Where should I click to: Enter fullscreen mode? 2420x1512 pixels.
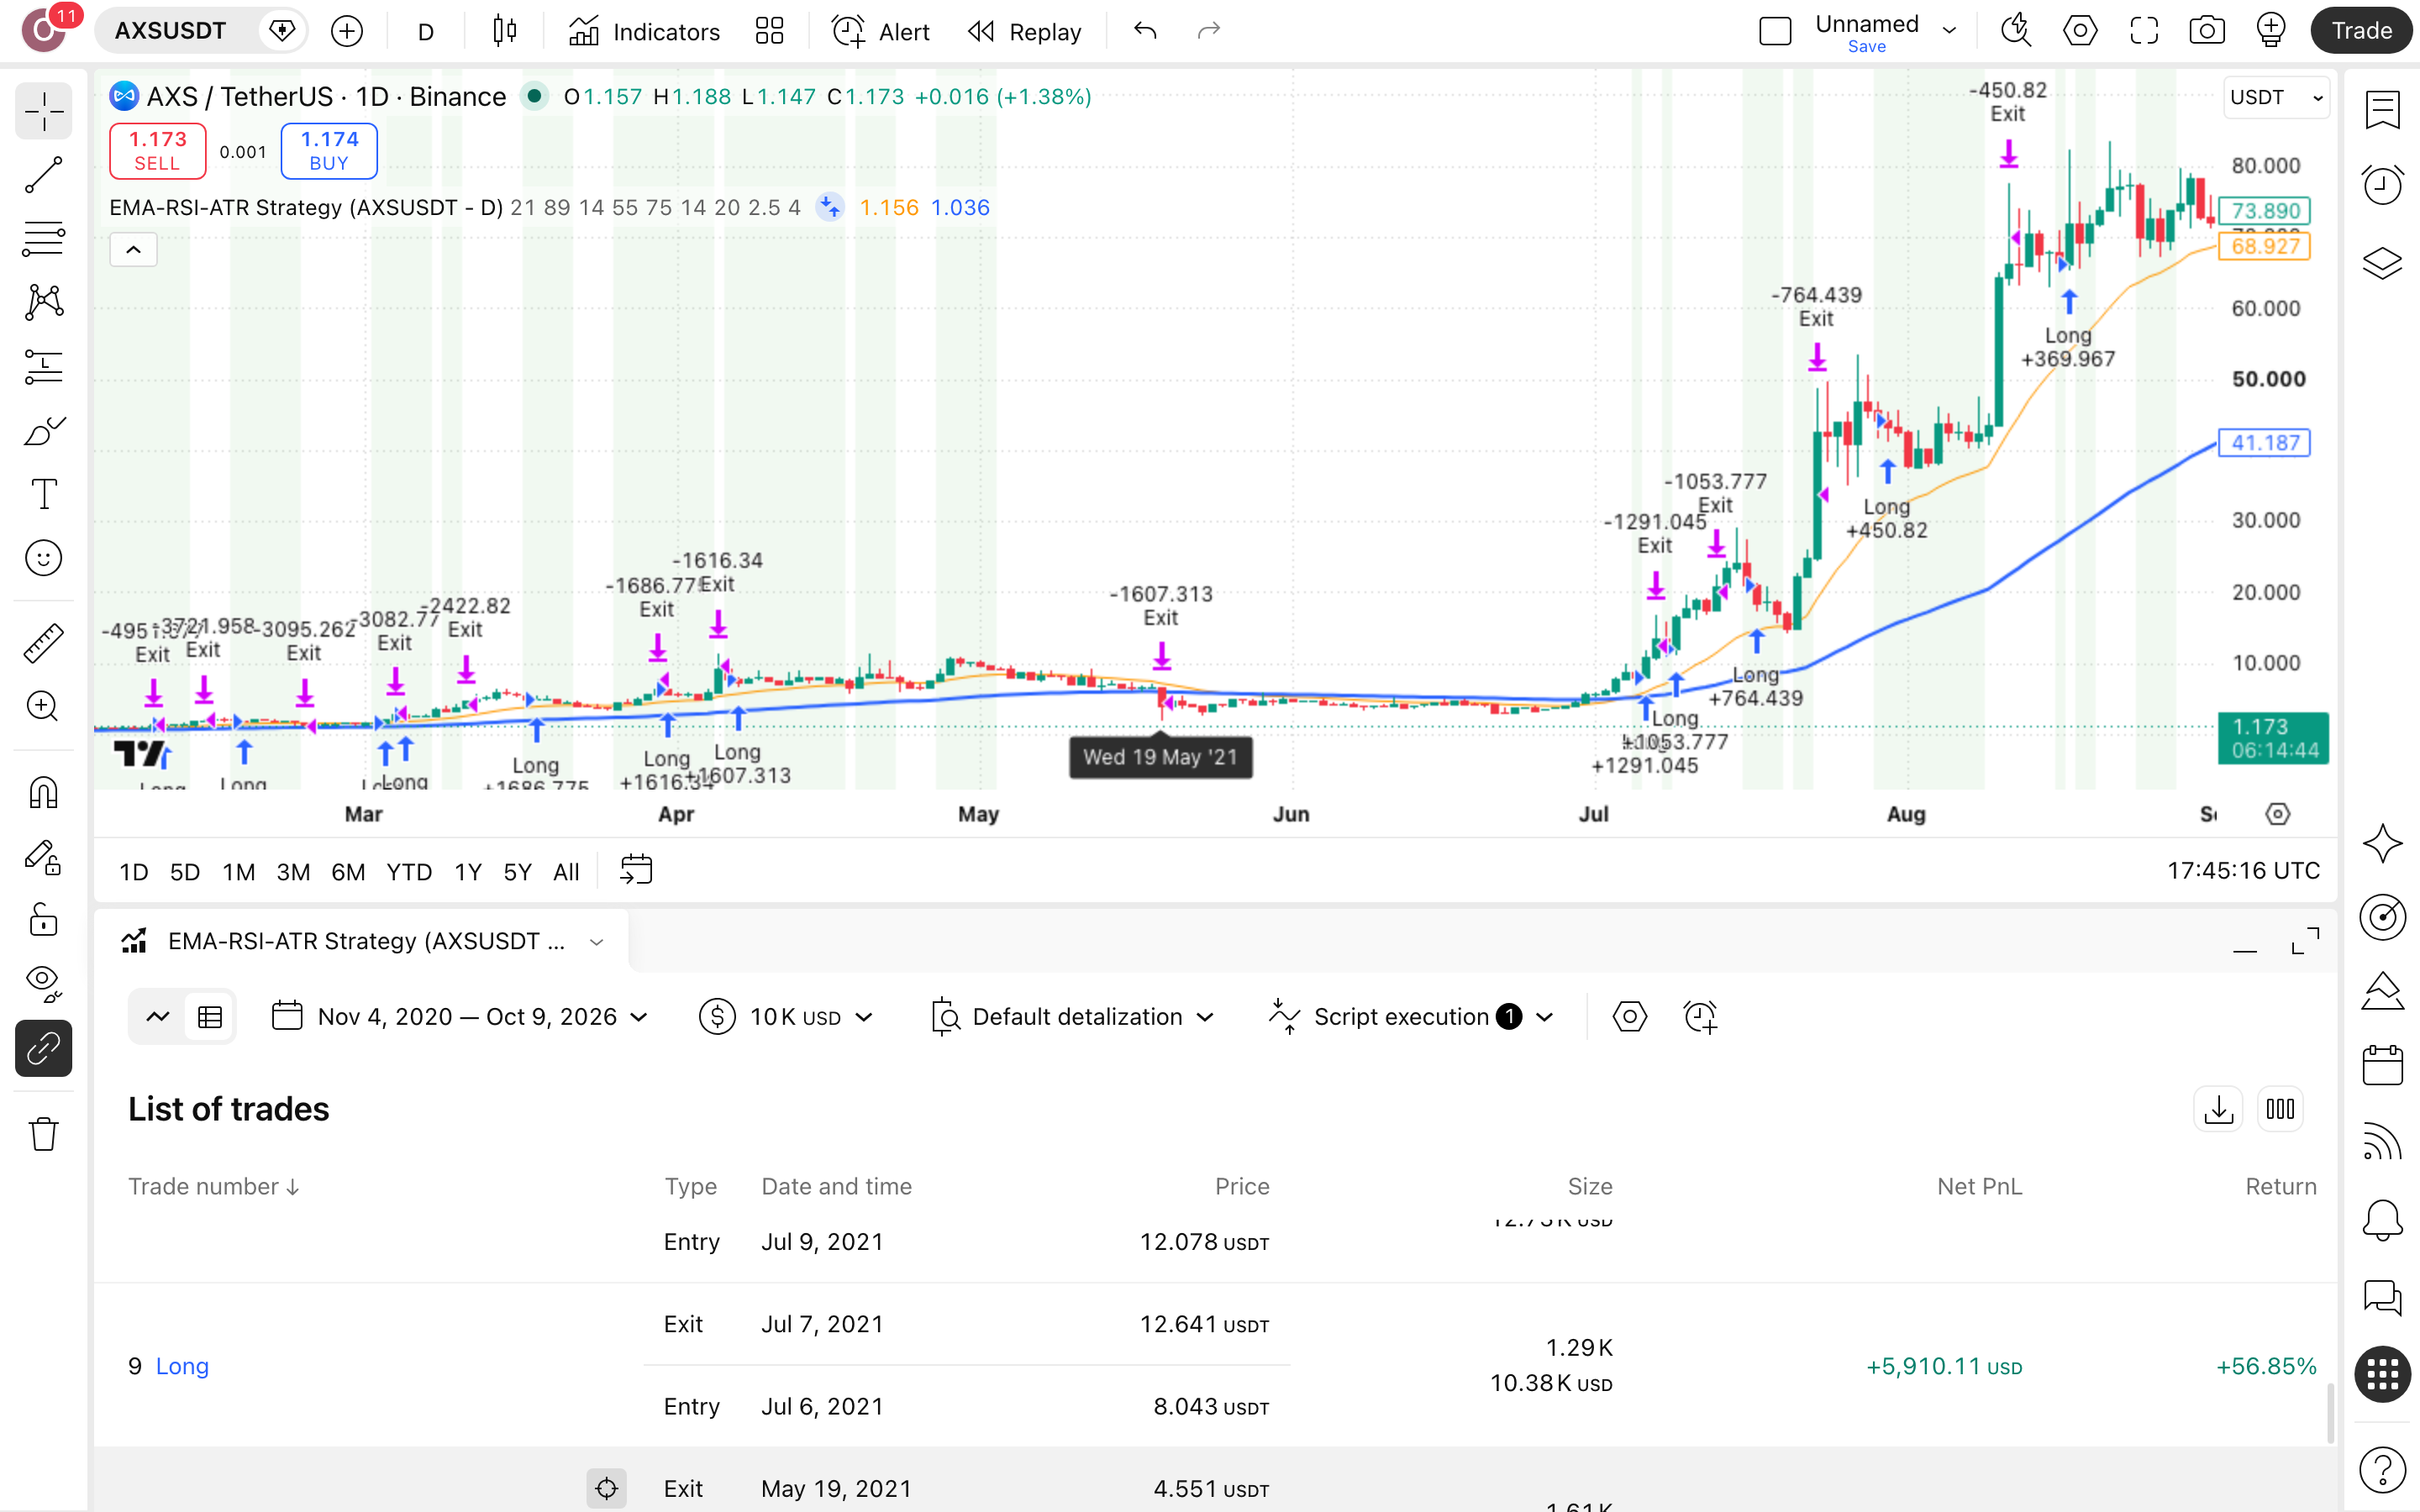point(2144,31)
